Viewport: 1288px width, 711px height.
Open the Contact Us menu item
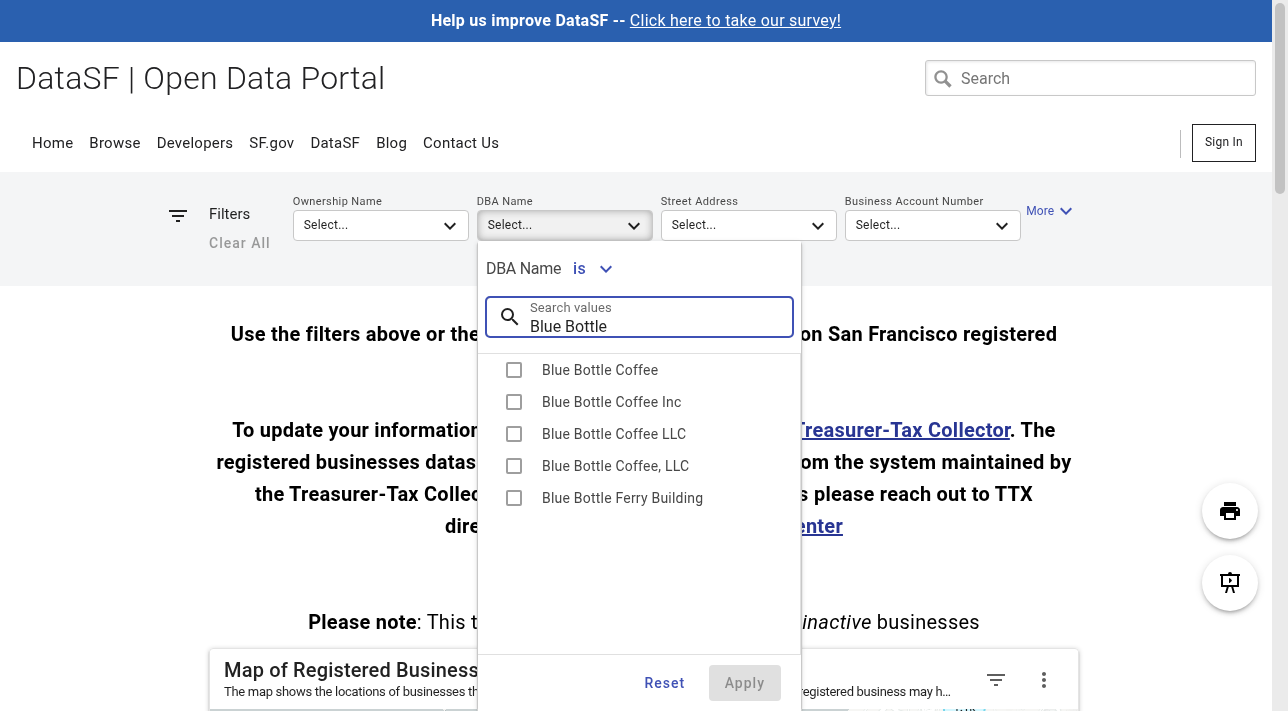point(461,143)
